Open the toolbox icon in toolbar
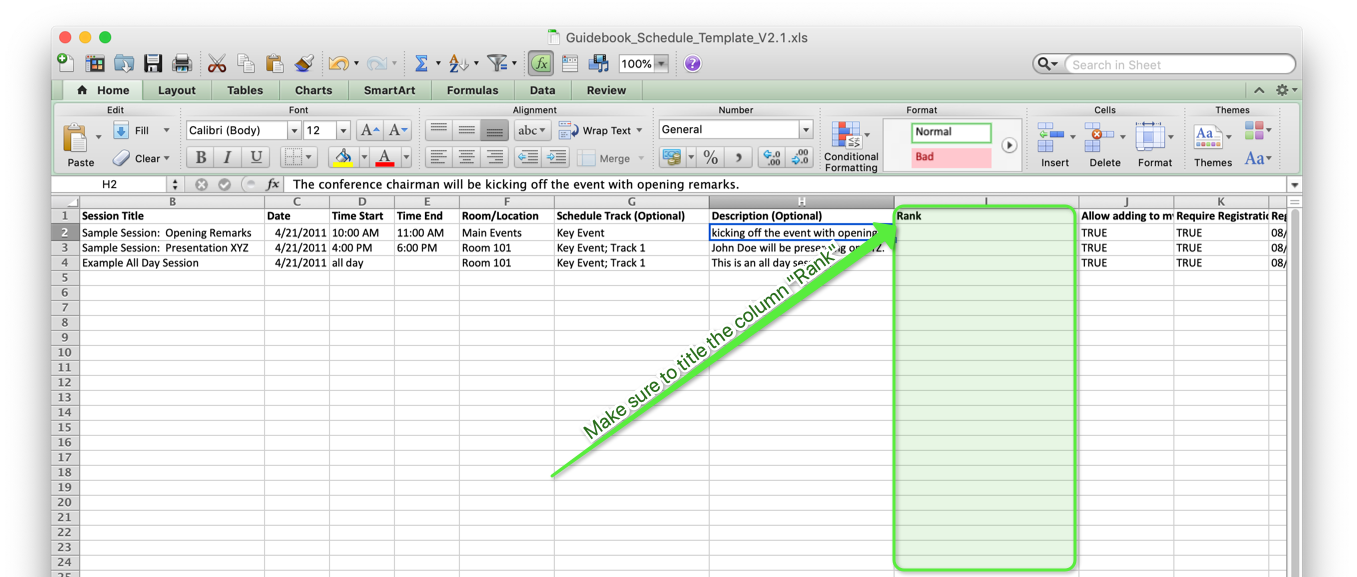This screenshot has width=1357, height=577. coord(570,64)
